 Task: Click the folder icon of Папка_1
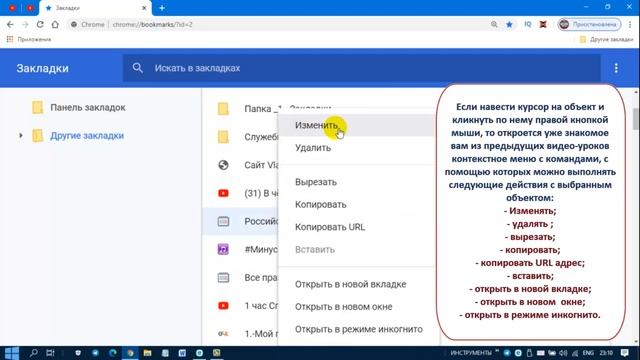pos(223,109)
